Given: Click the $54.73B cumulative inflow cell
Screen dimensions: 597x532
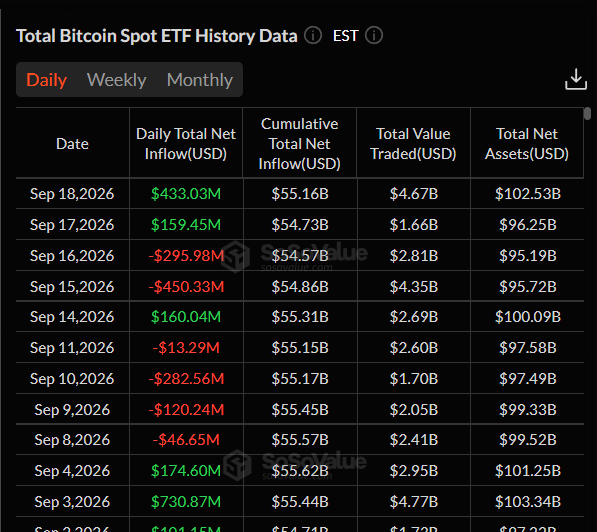Looking at the screenshot, I should point(300,225).
